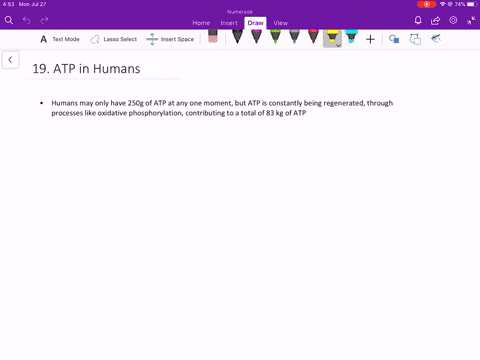480x360 pixels.
Task: Pick the black pen
Action: [237, 37]
